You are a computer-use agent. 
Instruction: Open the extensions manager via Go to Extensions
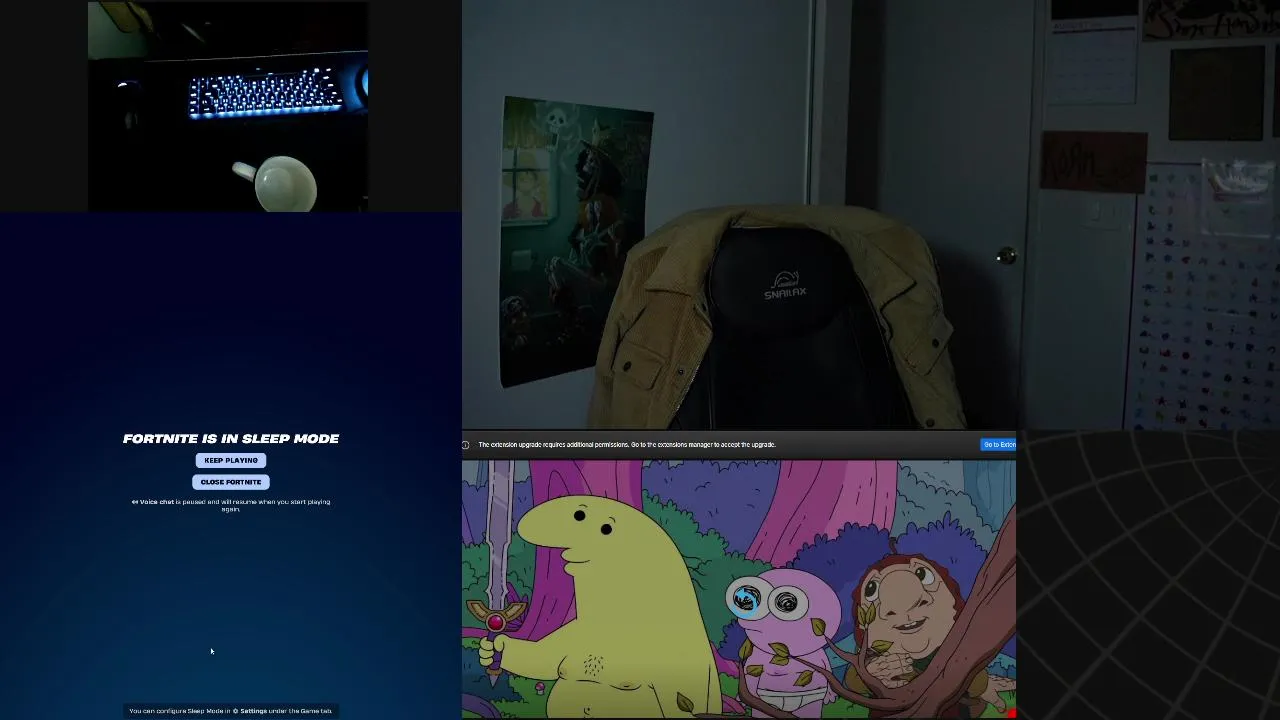(999, 445)
